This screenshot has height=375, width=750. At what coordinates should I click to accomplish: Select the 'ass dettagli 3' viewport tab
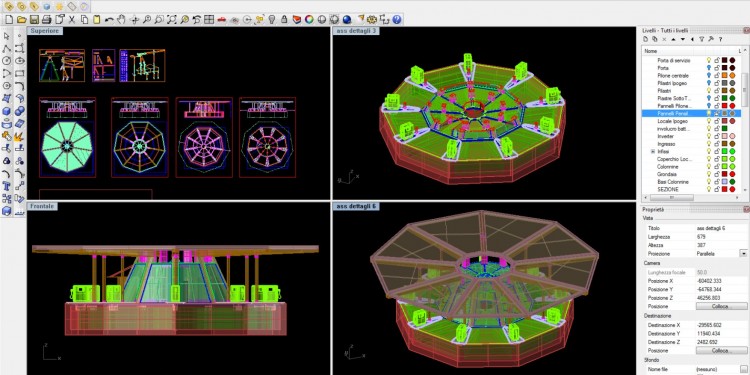click(x=356, y=31)
